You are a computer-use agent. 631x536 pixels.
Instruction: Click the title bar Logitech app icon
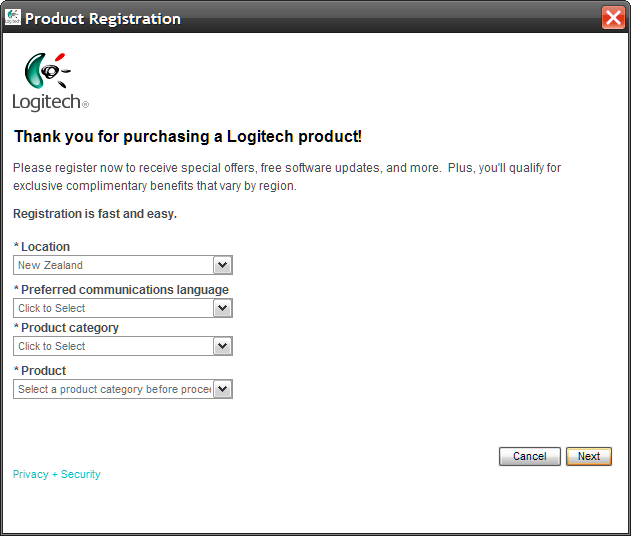tap(12, 17)
